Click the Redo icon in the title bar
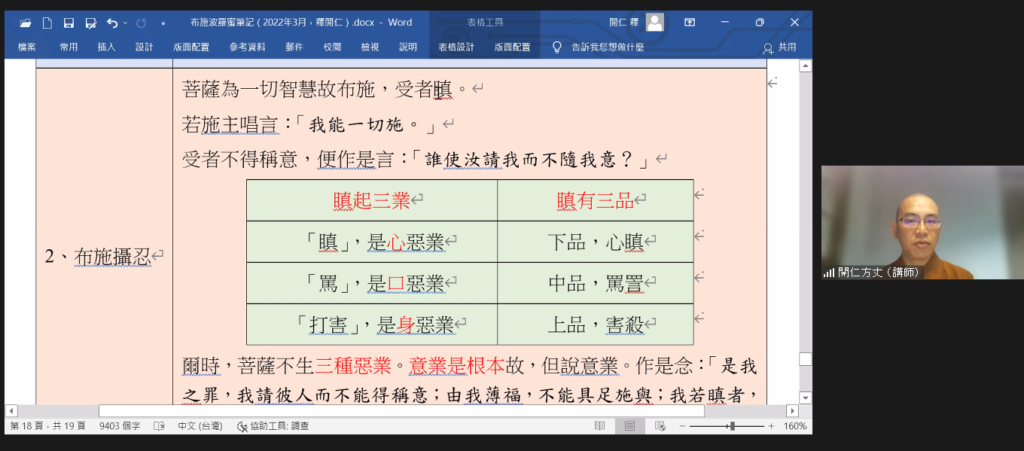 (x=140, y=22)
